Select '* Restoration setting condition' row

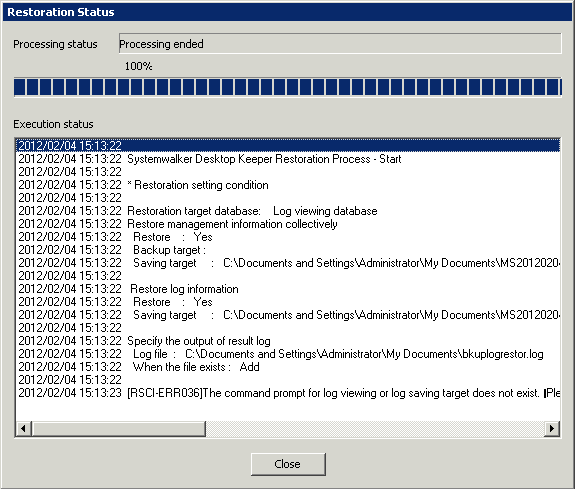point(288,185)
